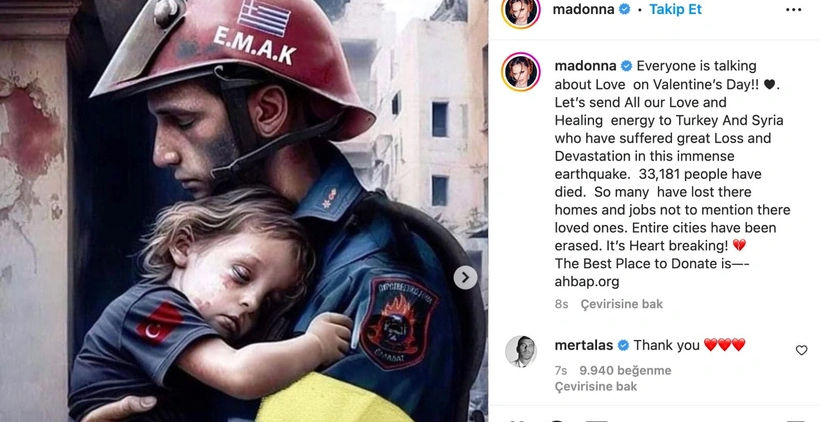The height and width of the screenshot is (422, 820).
Task: Open madonna's avatar beside the caption
Action: pos(521,72)
